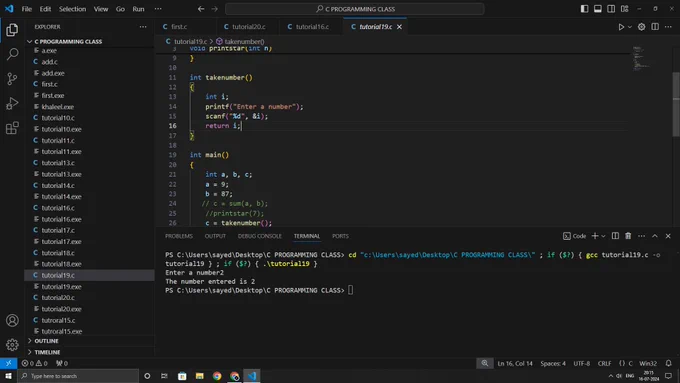Open the Accounts menu icon

12,321
